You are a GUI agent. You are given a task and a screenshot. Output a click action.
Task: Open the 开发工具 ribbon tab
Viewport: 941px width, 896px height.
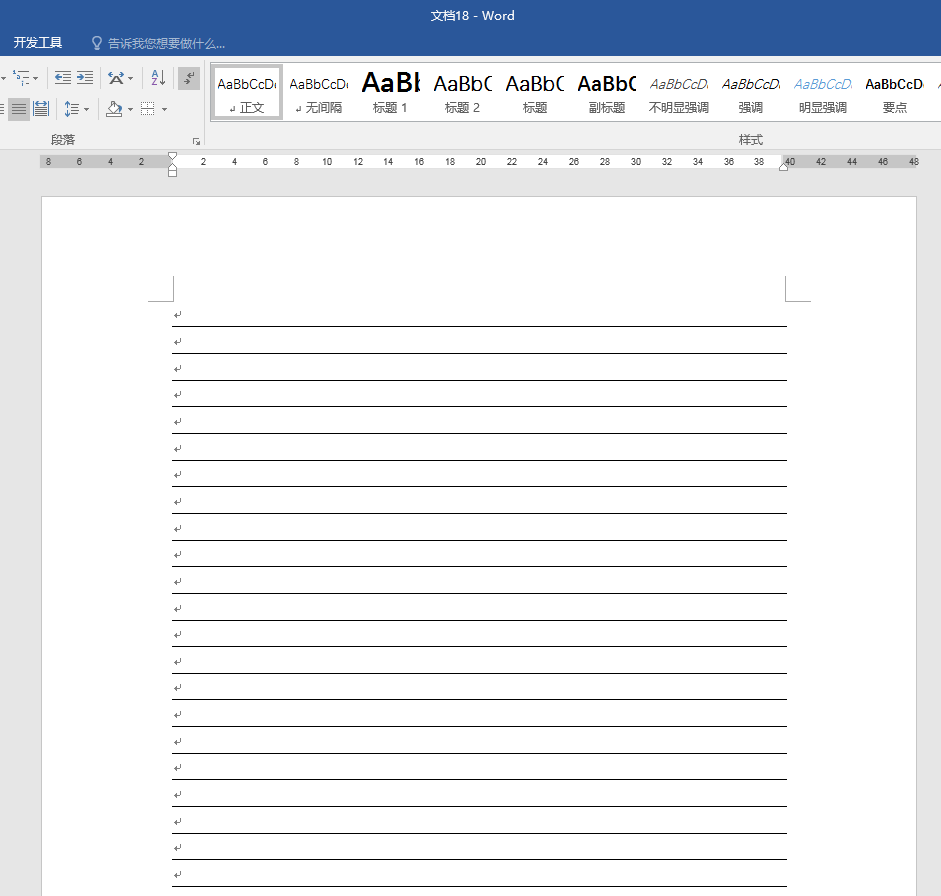point(38,43)
